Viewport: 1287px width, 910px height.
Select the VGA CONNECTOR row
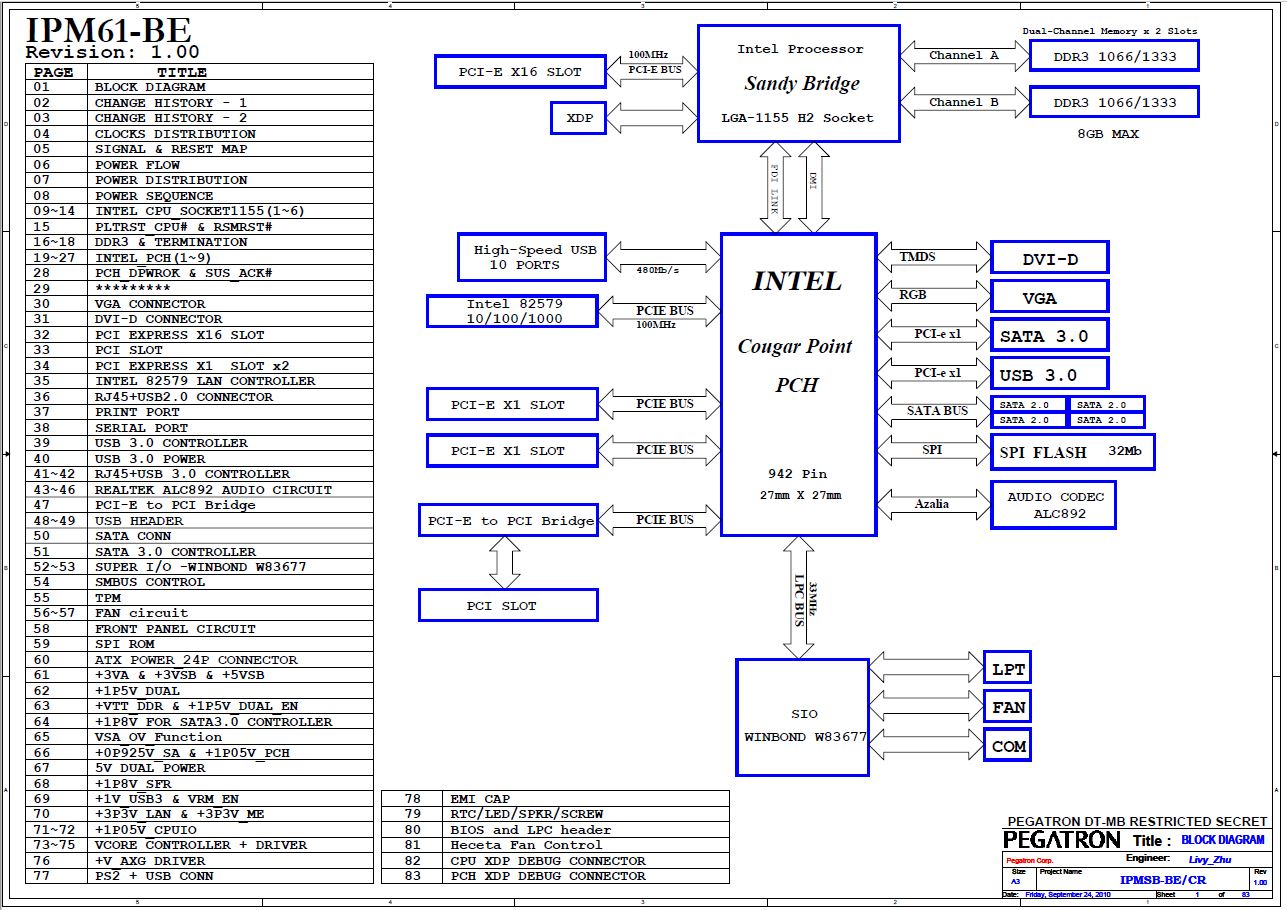[199, 304]
